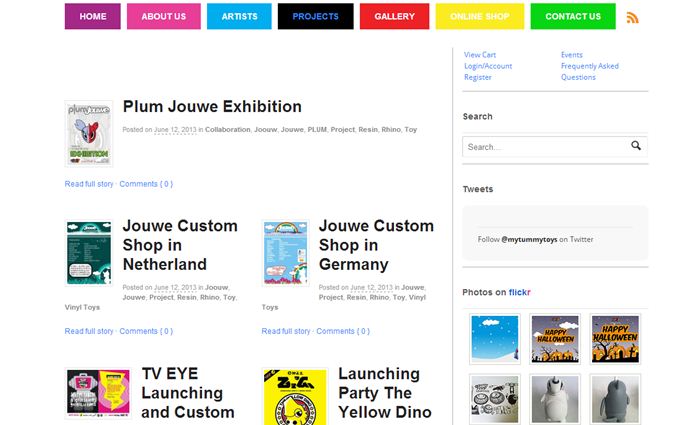
Task: Open the PROJECTS menu item
Action: coord(316,17)
